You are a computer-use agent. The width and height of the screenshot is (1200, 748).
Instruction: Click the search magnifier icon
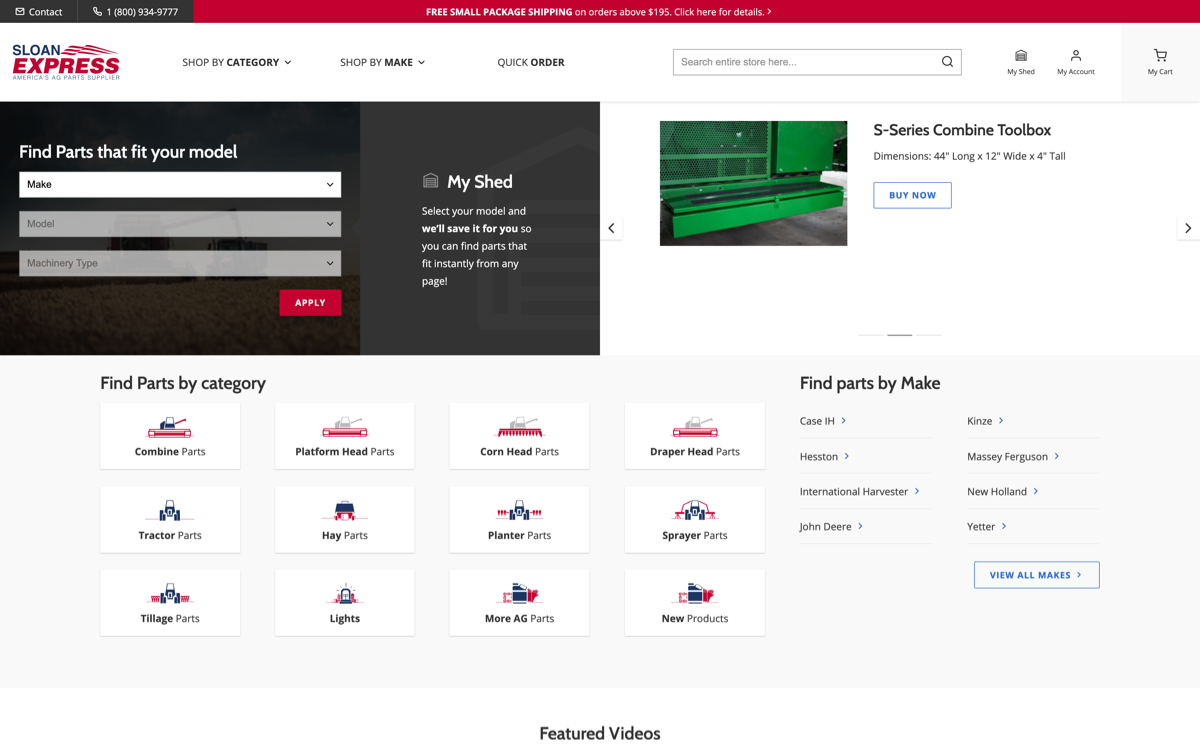click(947, 62)
